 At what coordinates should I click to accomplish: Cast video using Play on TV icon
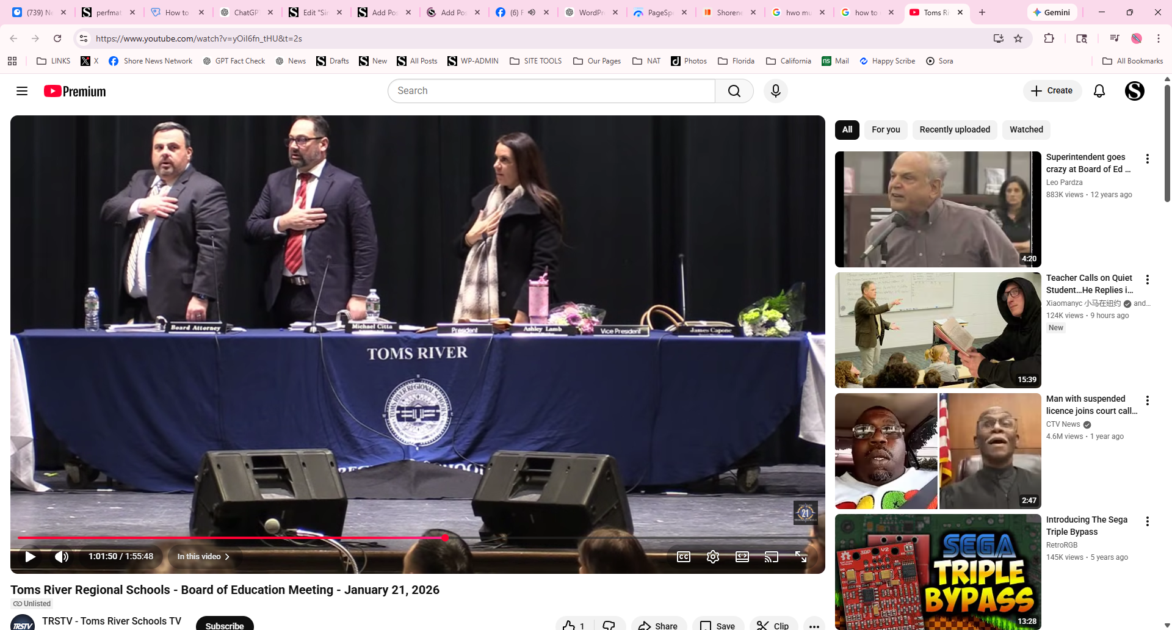click(771, 557)
